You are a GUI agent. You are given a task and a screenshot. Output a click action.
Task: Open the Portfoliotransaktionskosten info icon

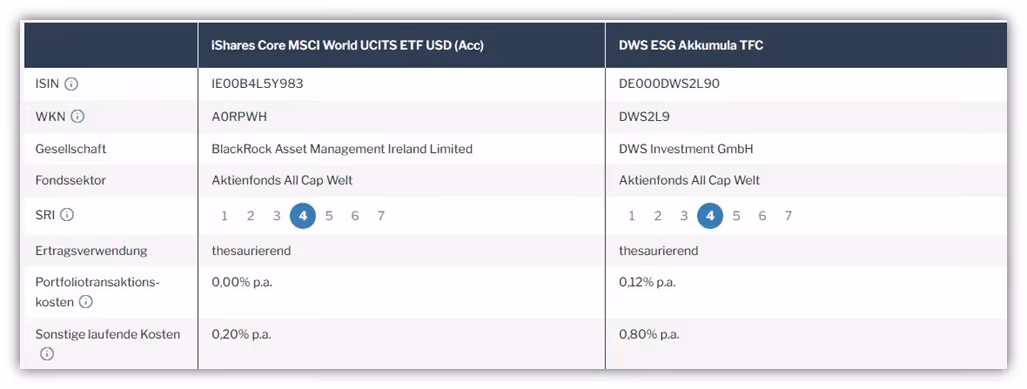[86, 303]
